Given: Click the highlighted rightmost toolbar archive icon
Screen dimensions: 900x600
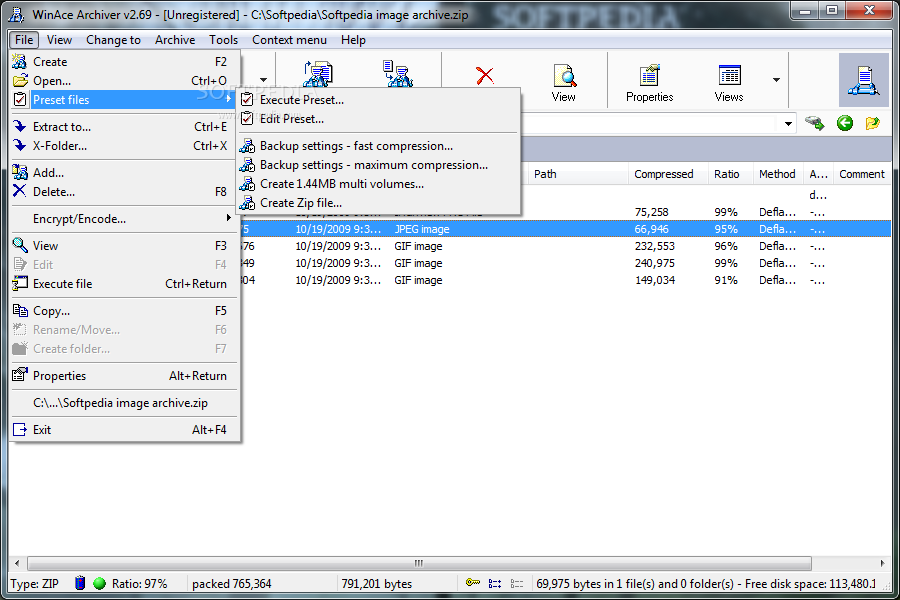Looking at the screenshot, I should 863,80.
